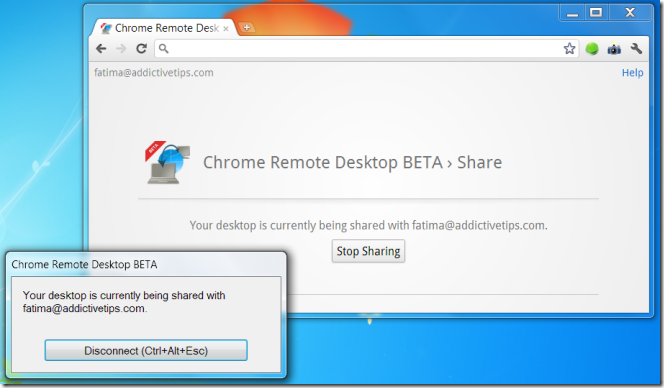664x388 pixels.
Task: Click the green circle extension icon
Action: [592, 49]
